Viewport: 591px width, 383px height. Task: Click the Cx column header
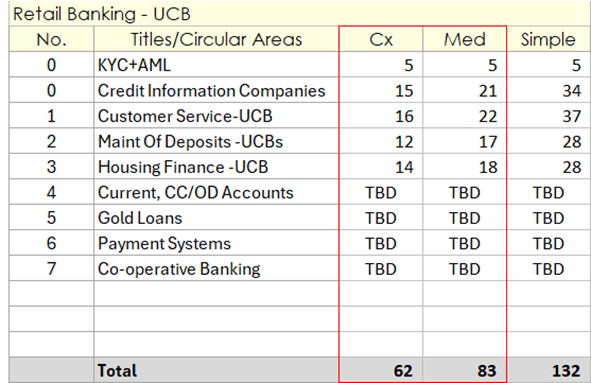click(x=381, y=39)
